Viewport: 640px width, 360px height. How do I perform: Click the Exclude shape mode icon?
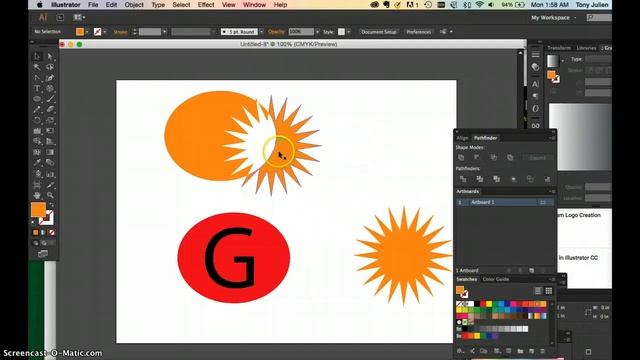pos(510,158)
